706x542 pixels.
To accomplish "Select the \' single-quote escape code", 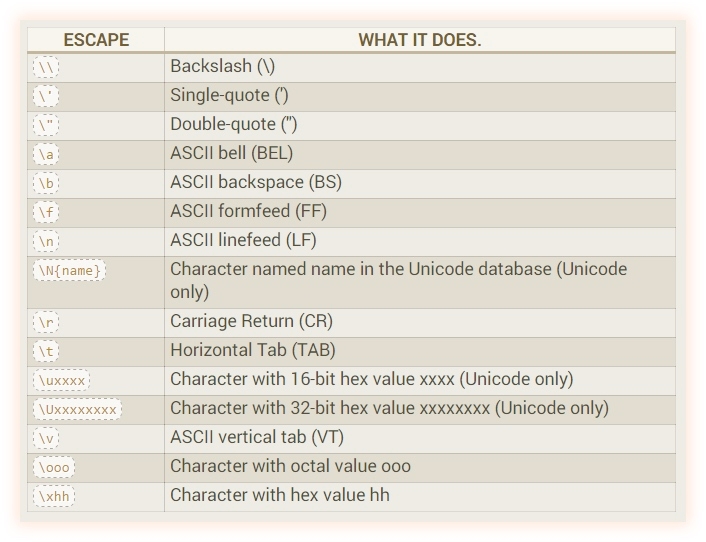I will tap(47, 96).
